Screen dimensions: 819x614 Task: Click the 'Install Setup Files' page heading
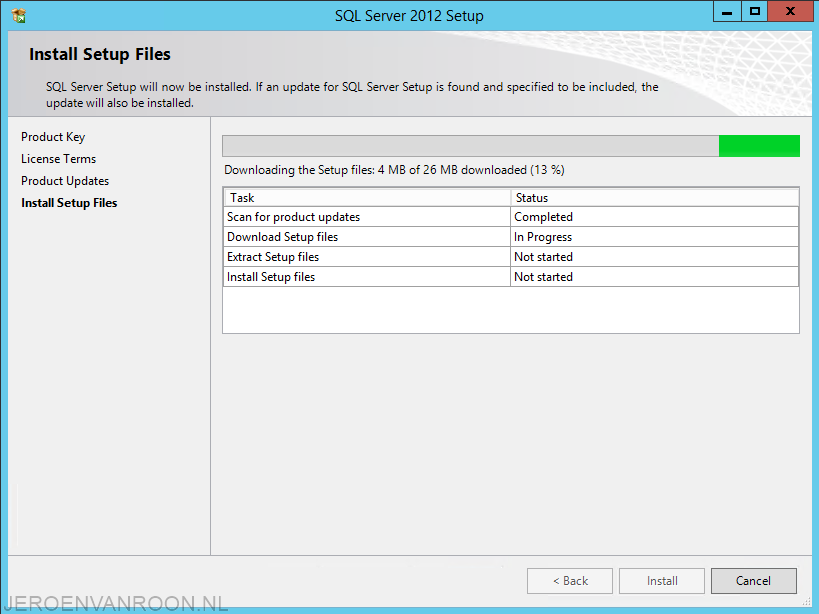point(100,54)
